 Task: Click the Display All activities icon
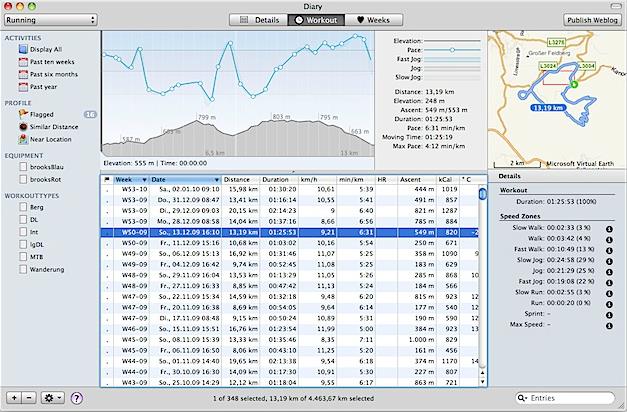(23, 49)
